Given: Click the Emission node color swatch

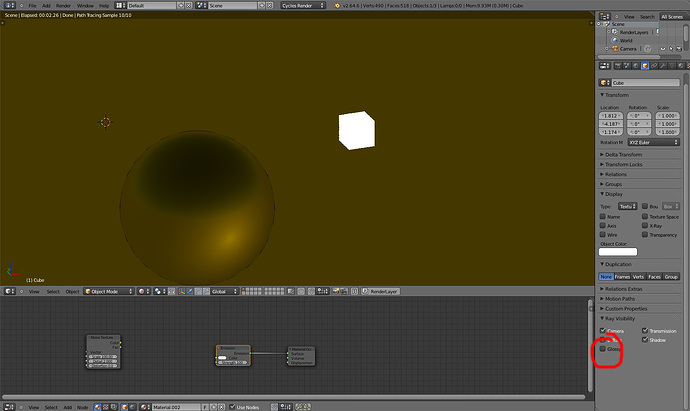Looking at the screenshot, I should click(x=222, y=357).
